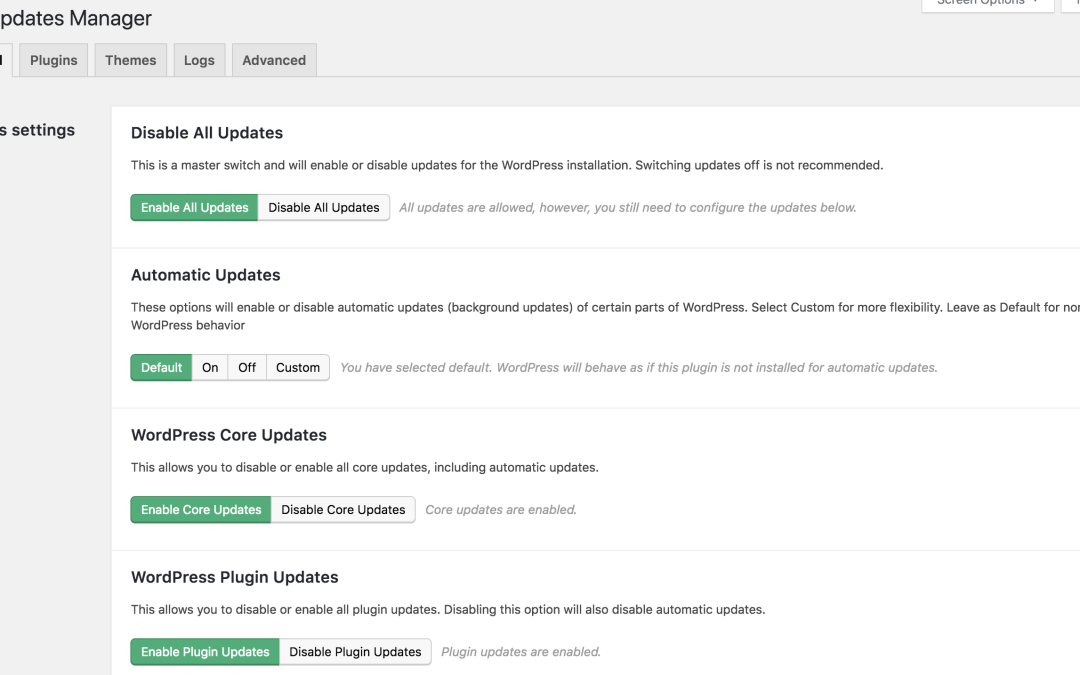This screenshot has width=1080, height=675.
Task: Click the Updates Manager page title
Action: tap(75, 18)
